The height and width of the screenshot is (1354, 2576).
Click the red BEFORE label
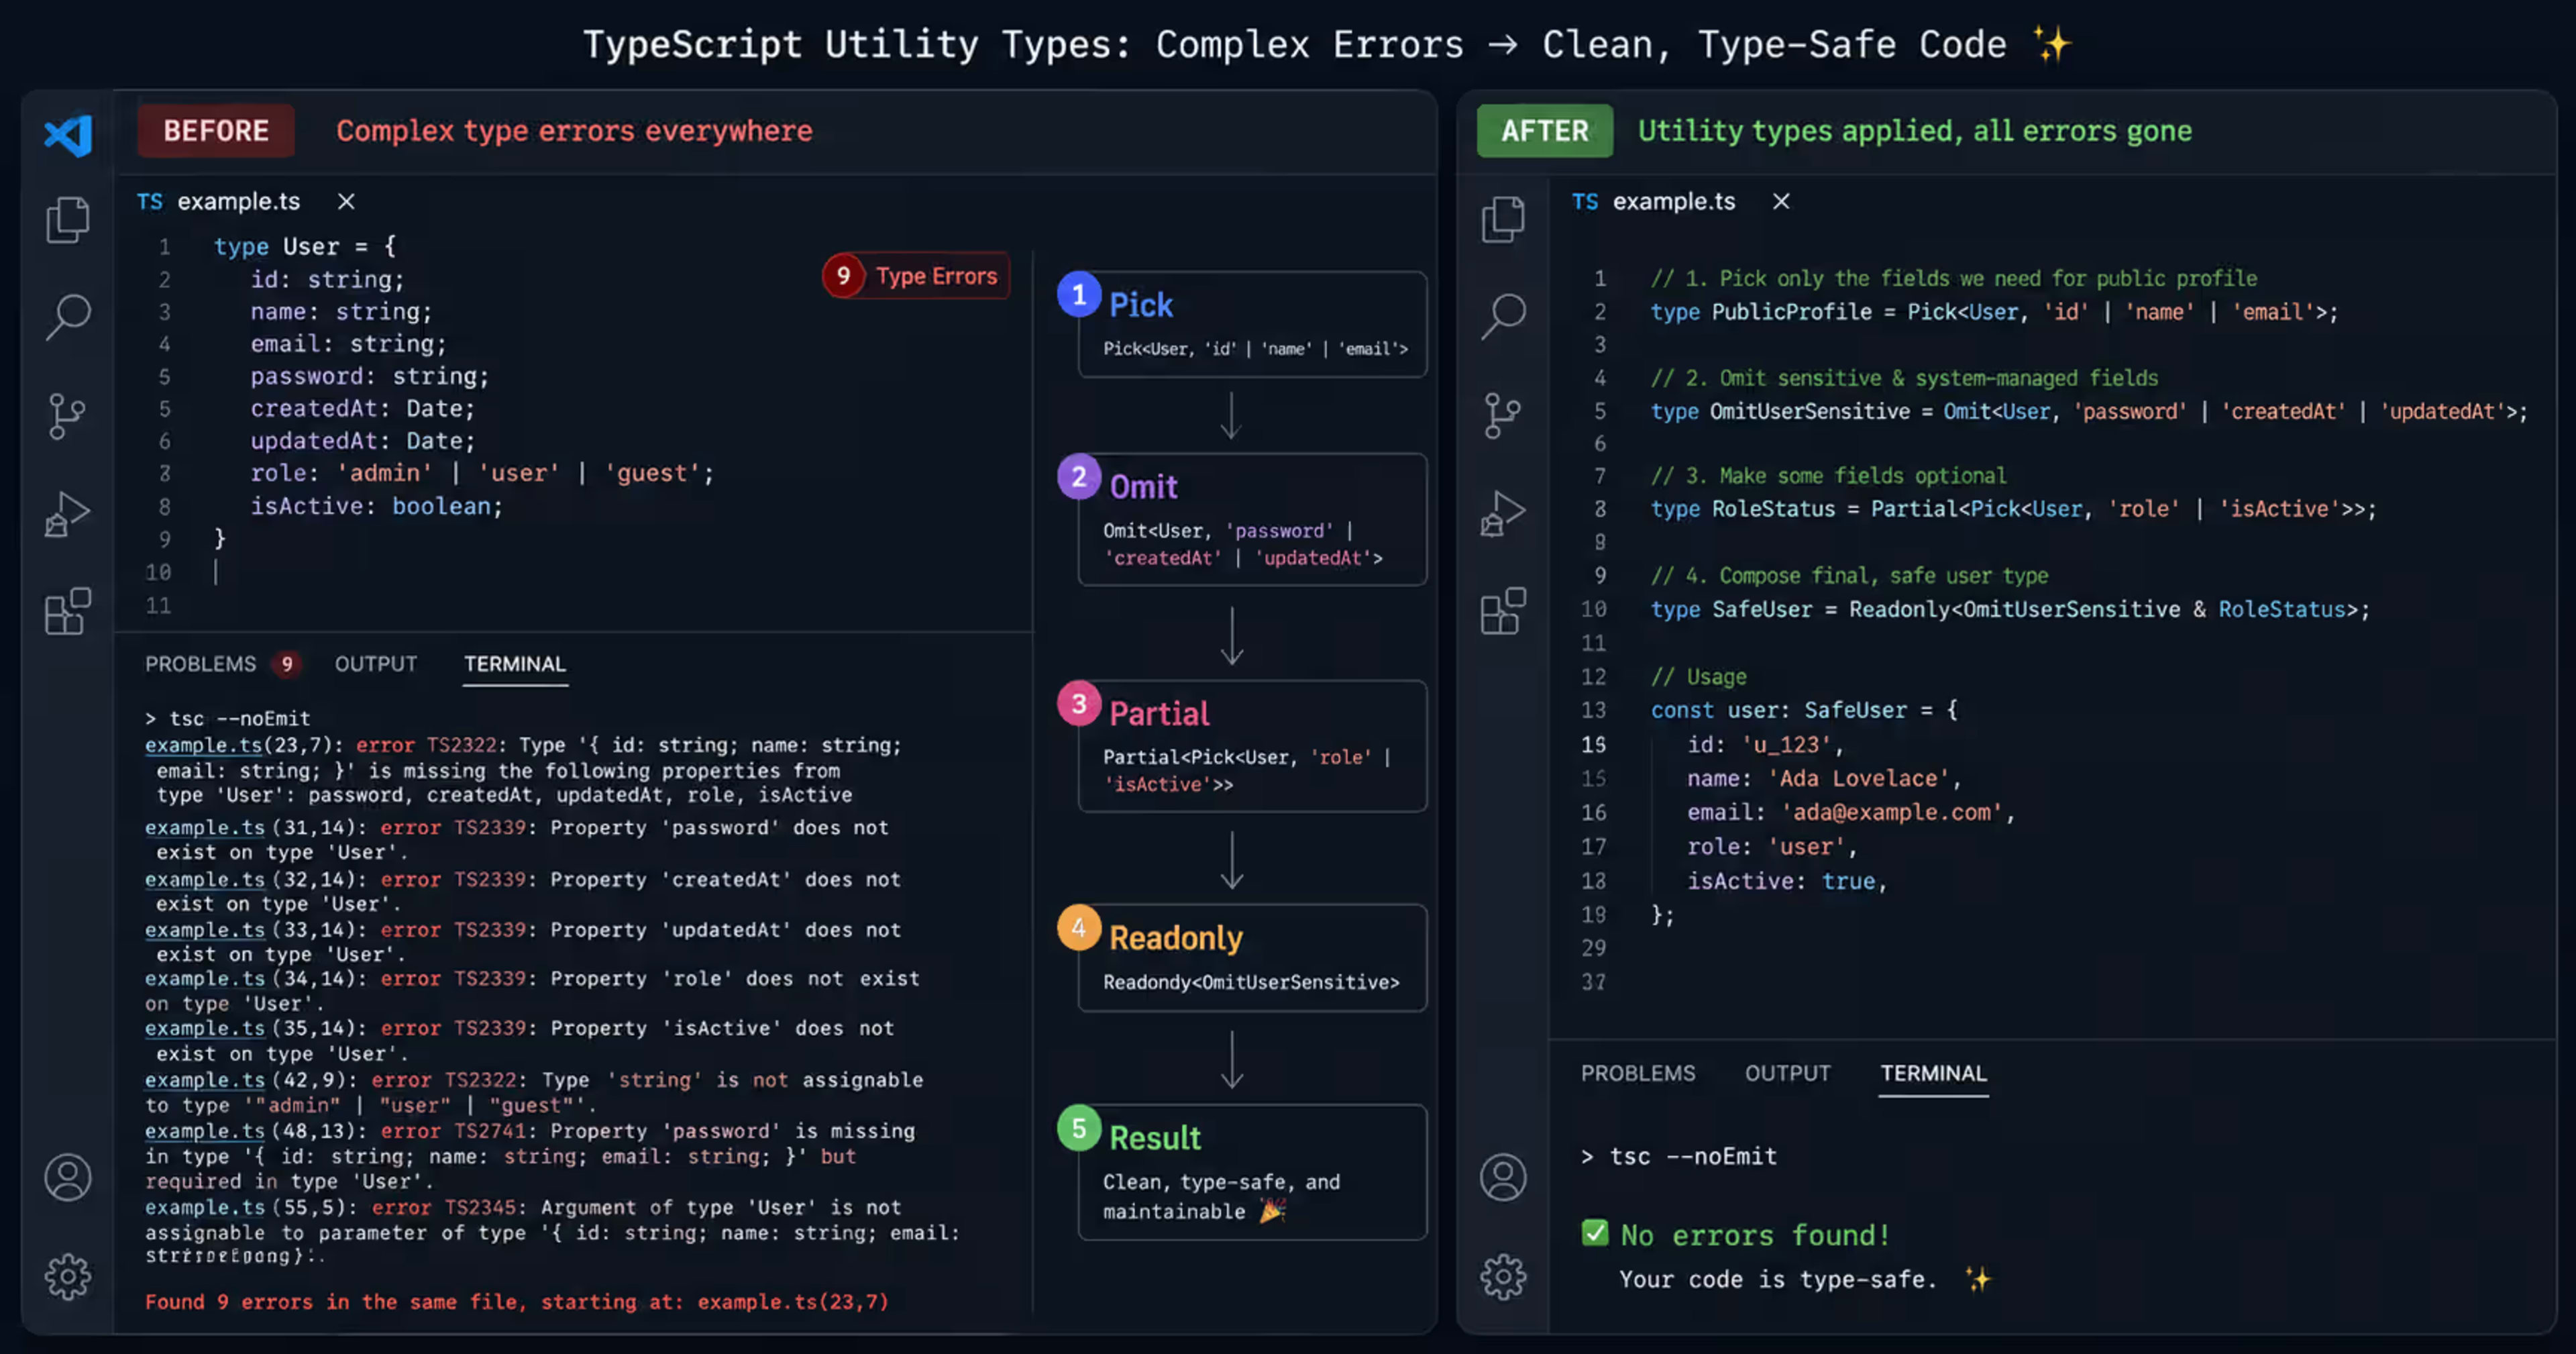(216, 131)
